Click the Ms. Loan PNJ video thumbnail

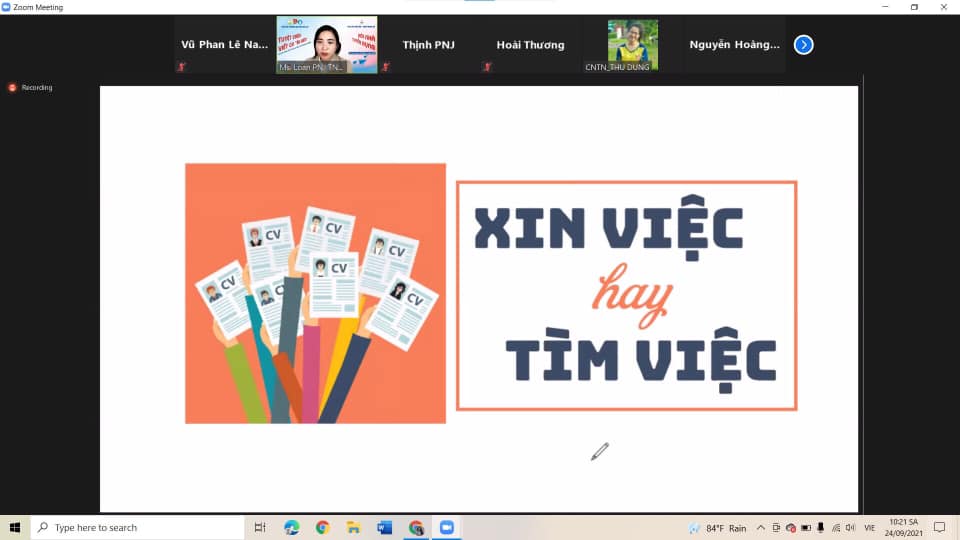tap(327, 45)
